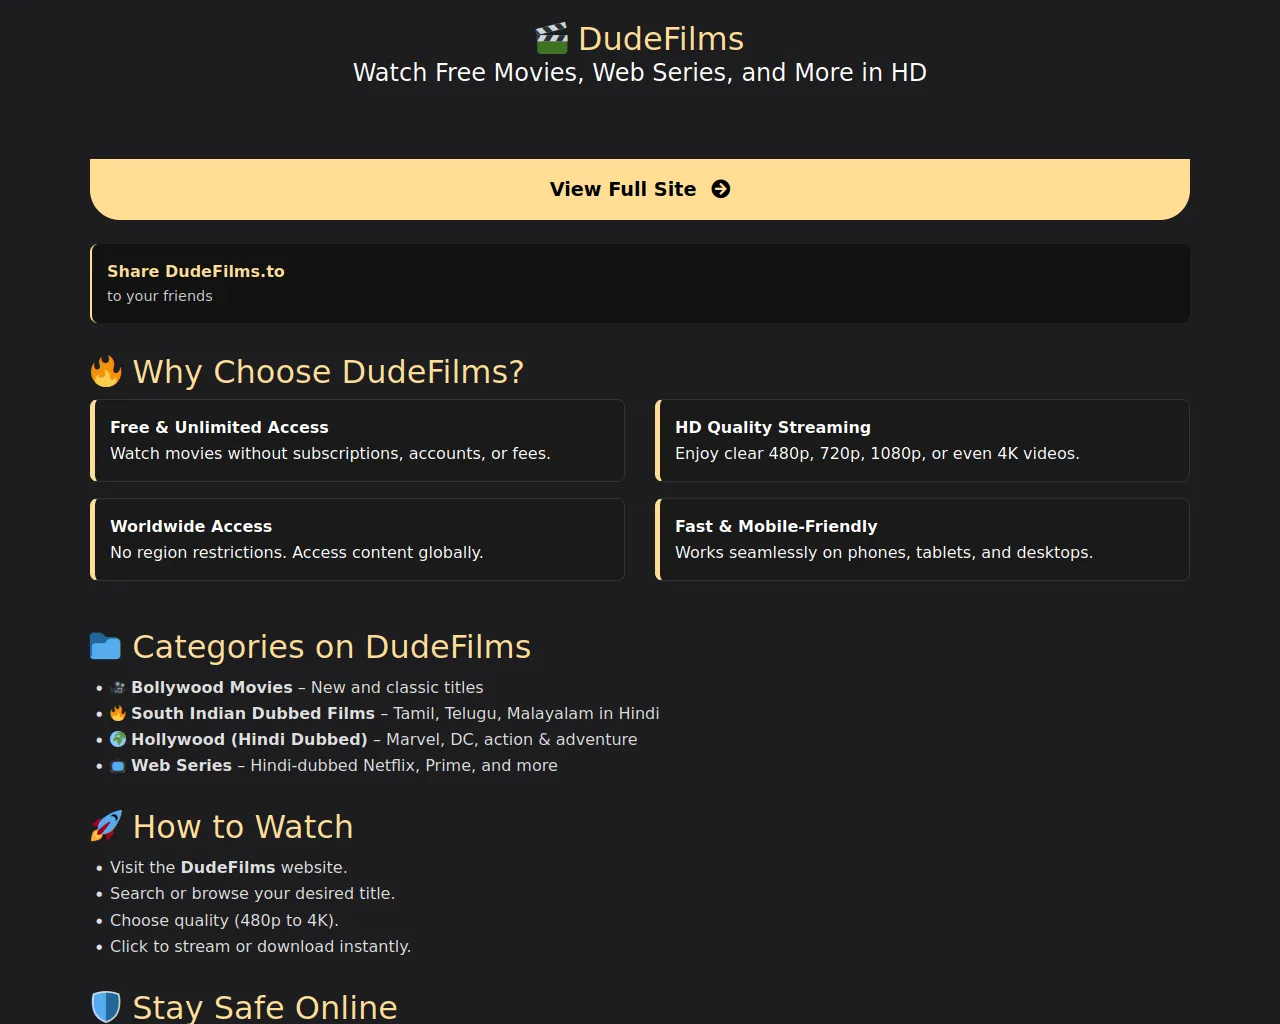Click 'Watch movies without subscriptions, accounts, or fees.'
This screenshot has height=1024, width=1280.
tap(330, 454)
